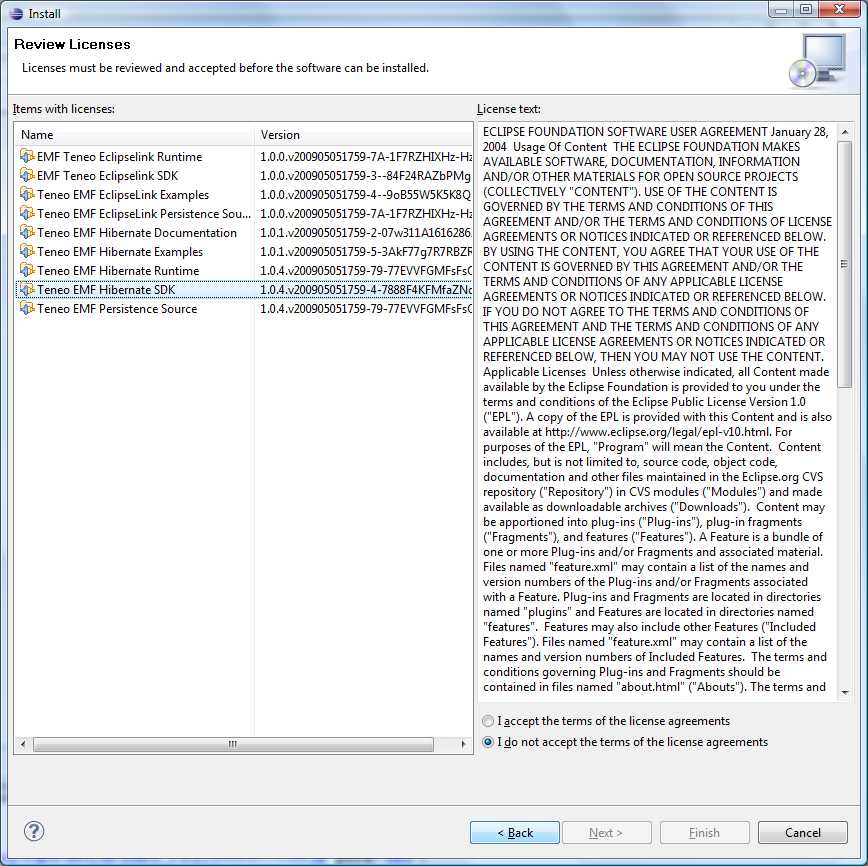The height and width of the screenshot is (866, 868).
Task: Go back with the Back button
Action: tap(515, 832)
